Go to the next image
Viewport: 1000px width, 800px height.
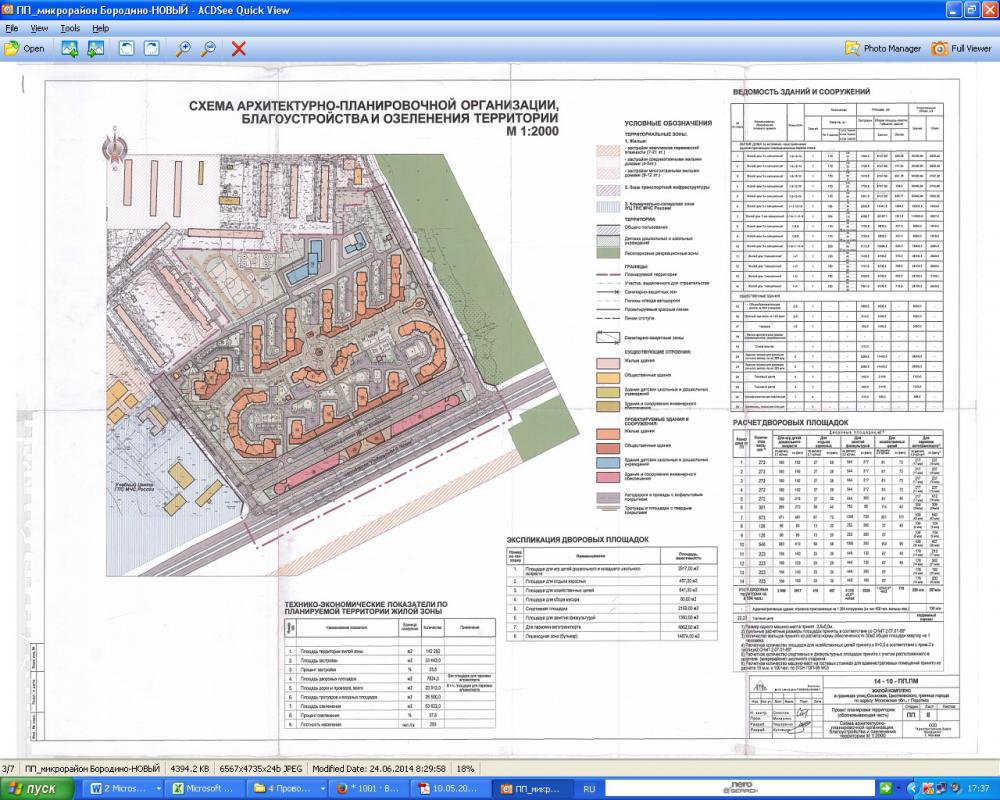(x=96, y=48)
